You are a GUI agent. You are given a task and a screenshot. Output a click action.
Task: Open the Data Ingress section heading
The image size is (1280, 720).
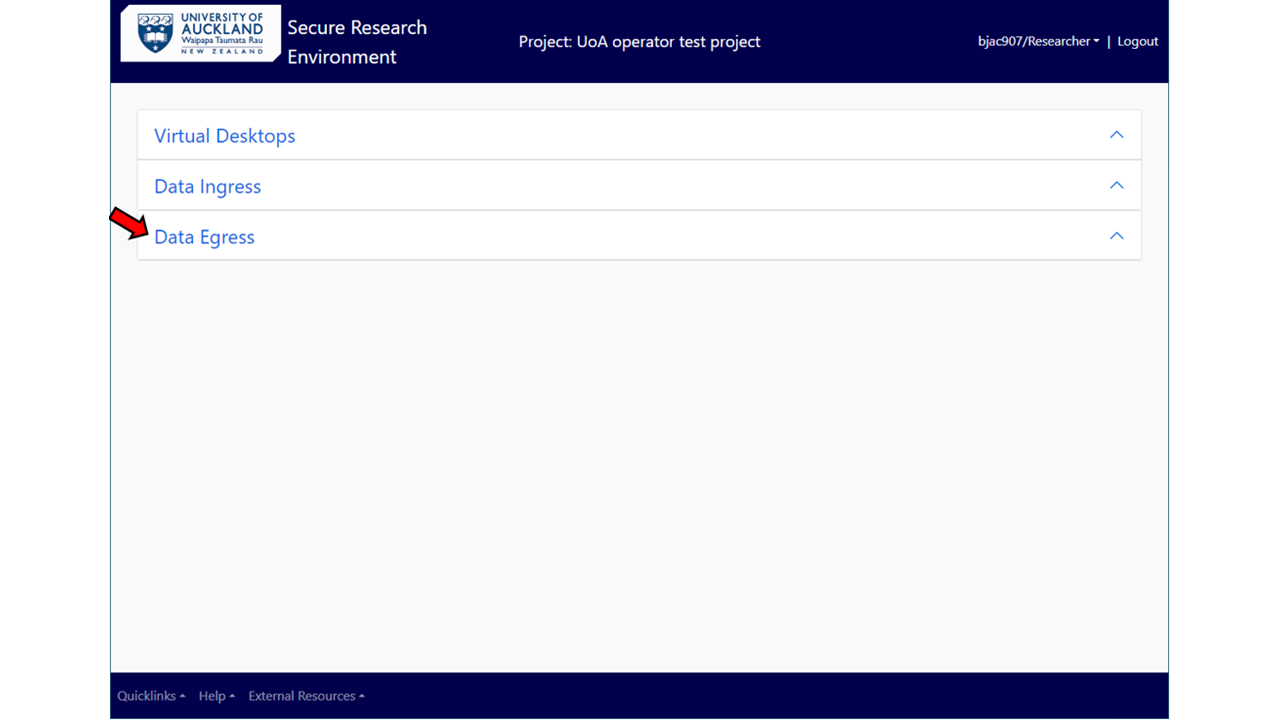click(208, 187)
